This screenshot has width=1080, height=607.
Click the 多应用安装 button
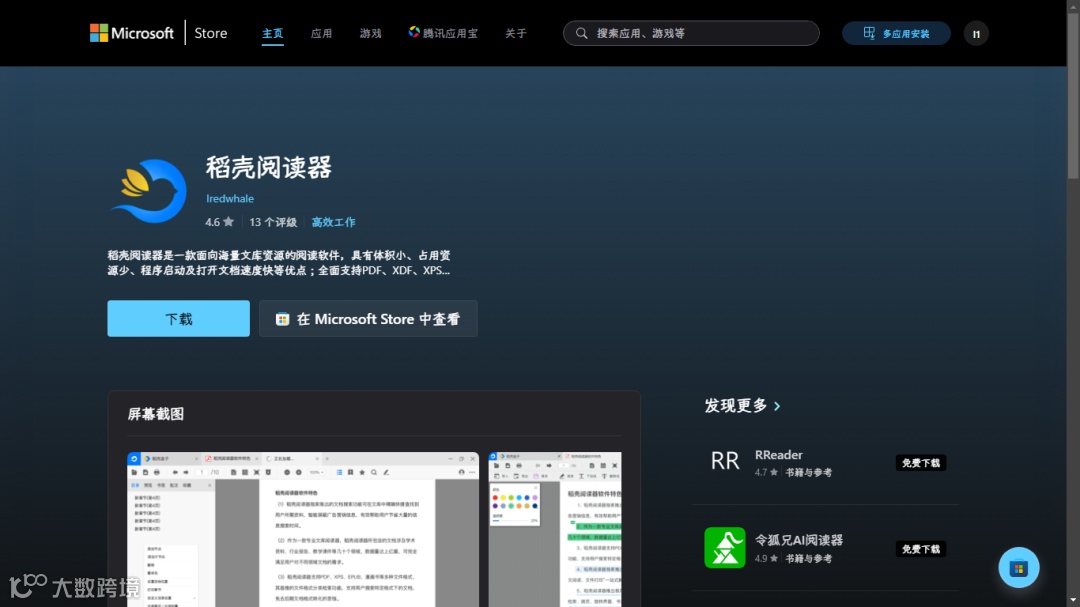(896, 33)
